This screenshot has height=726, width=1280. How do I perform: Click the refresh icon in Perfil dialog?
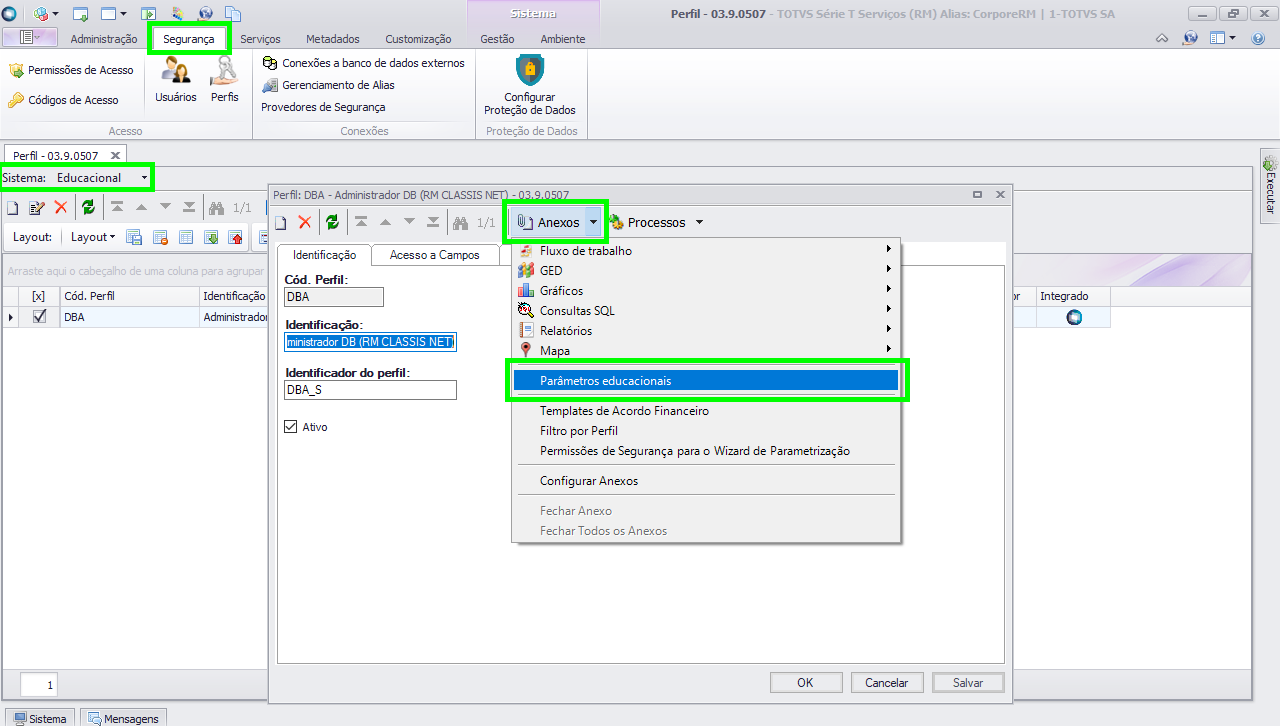coord(332,222)
